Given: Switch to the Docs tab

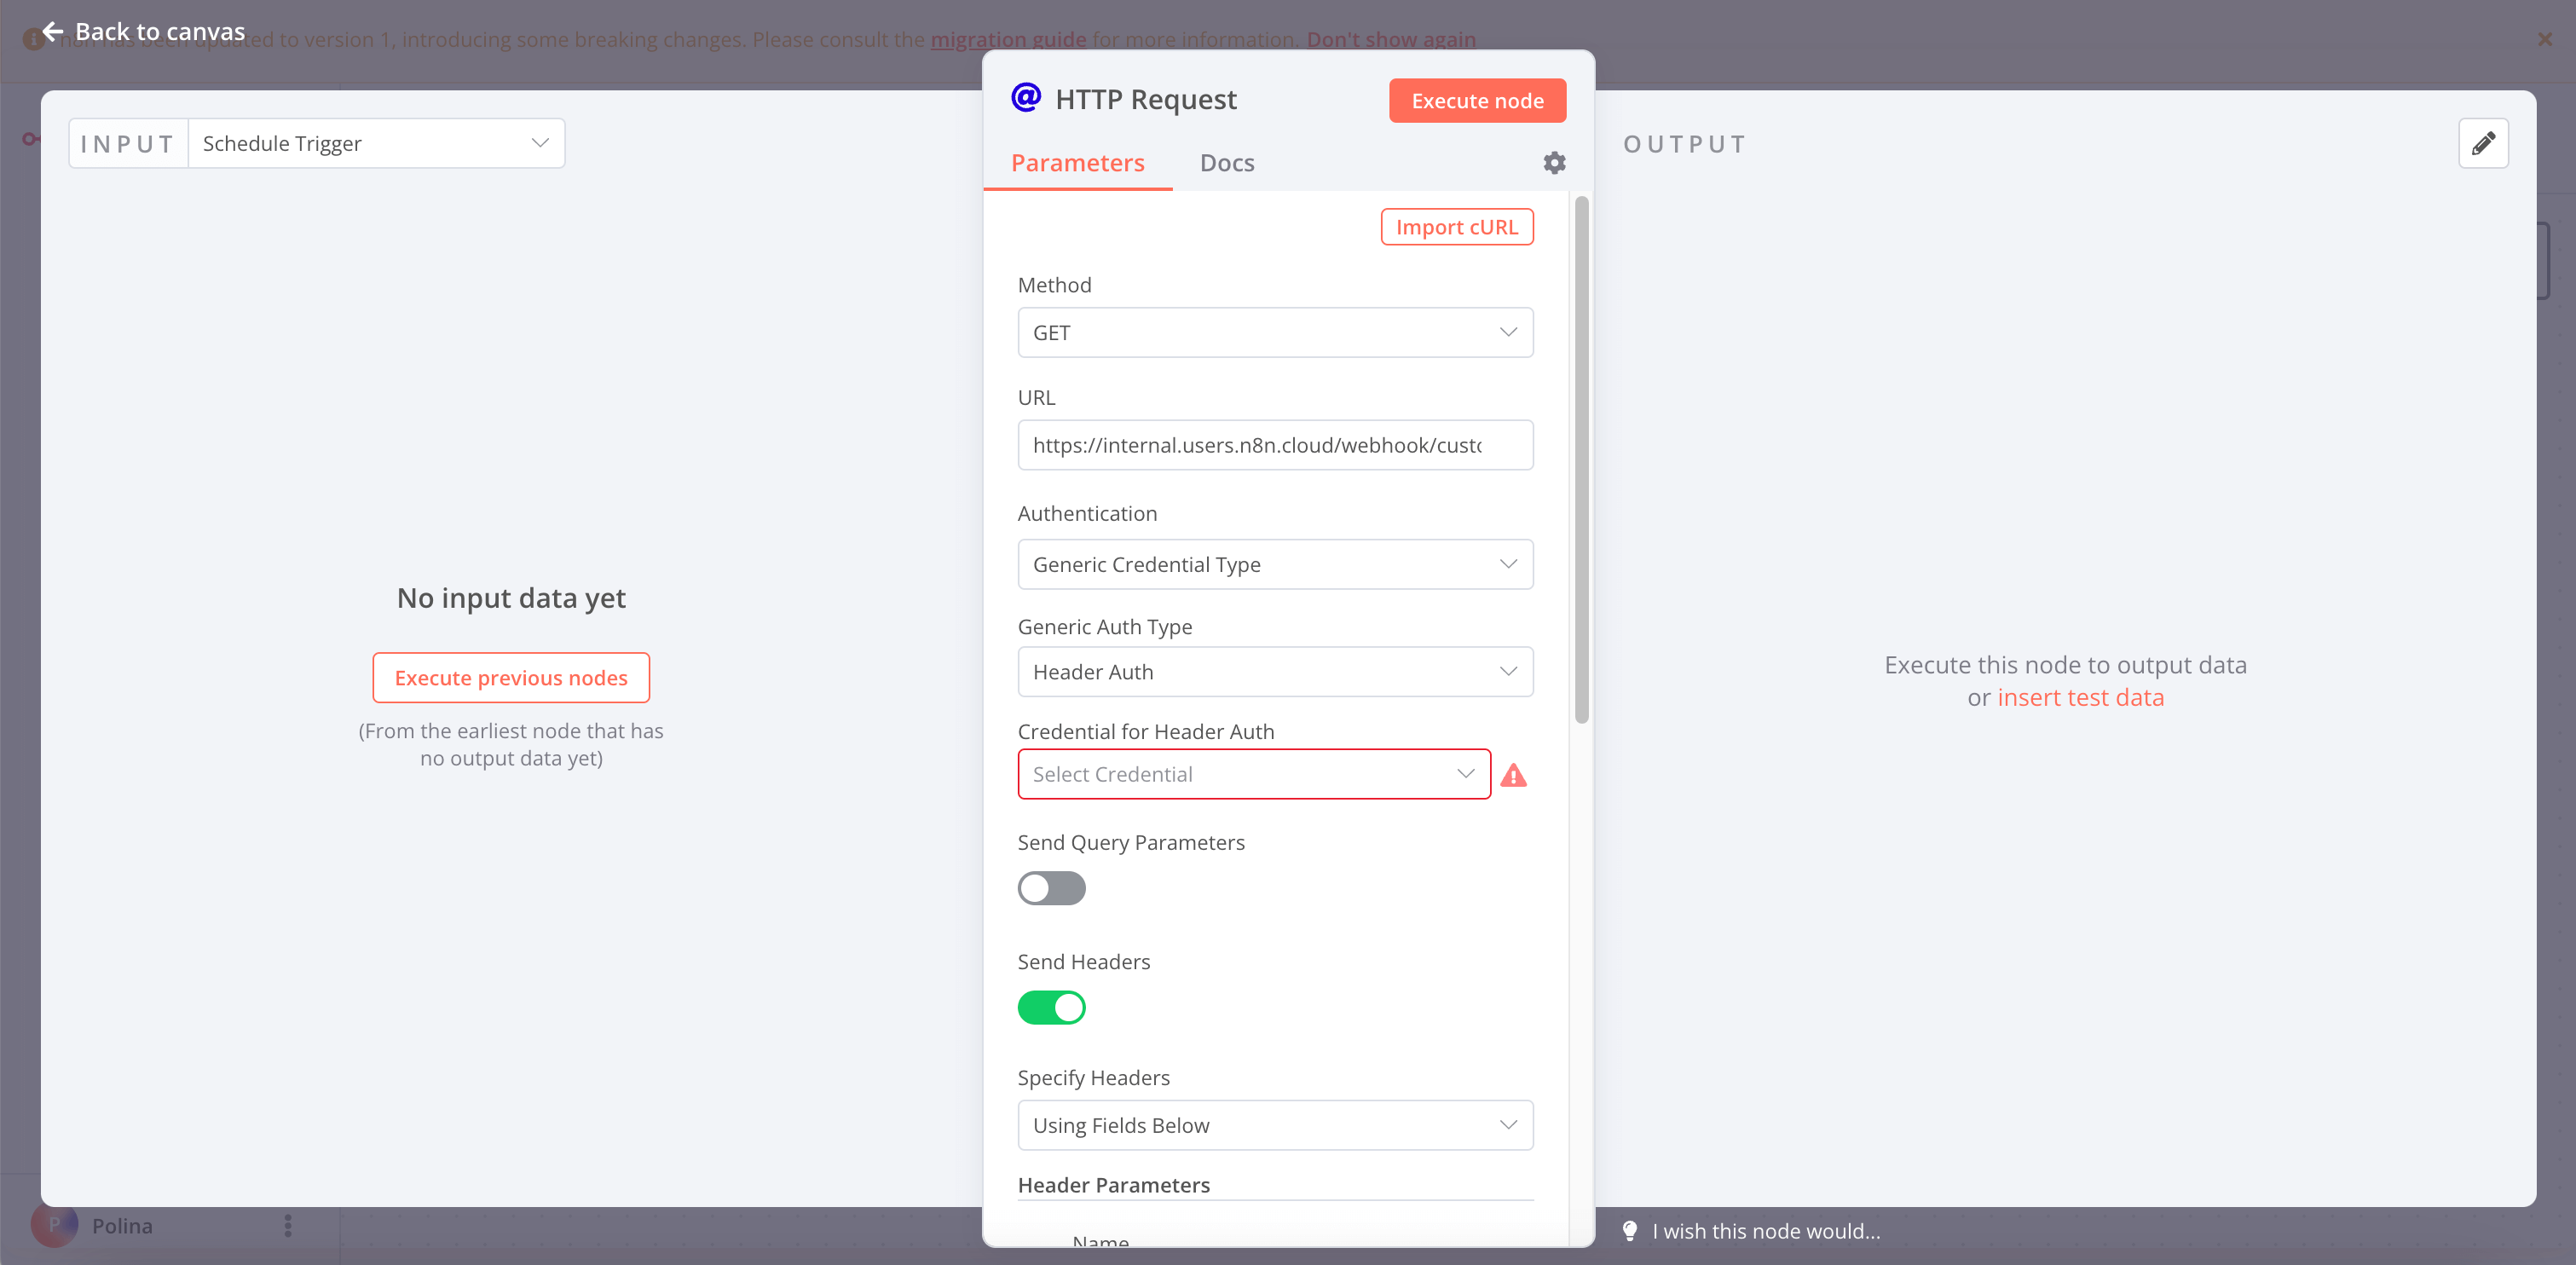Looking at the screenshot, I should tap(1227, 162).
